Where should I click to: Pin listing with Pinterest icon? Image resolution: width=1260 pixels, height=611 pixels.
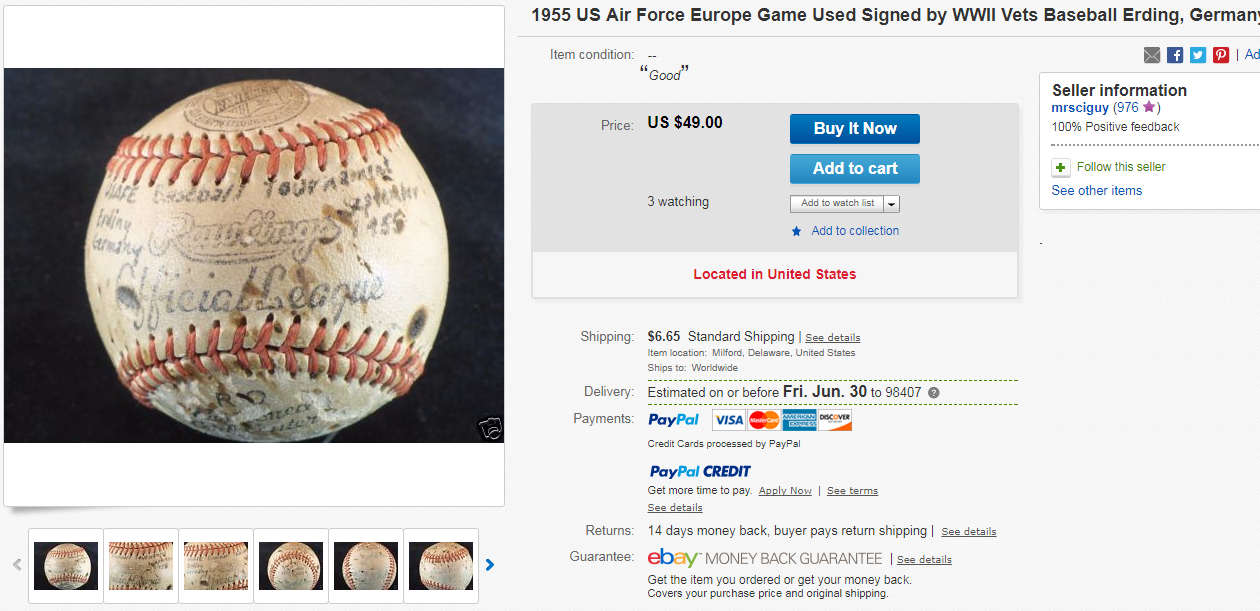tap(1221, 55)
